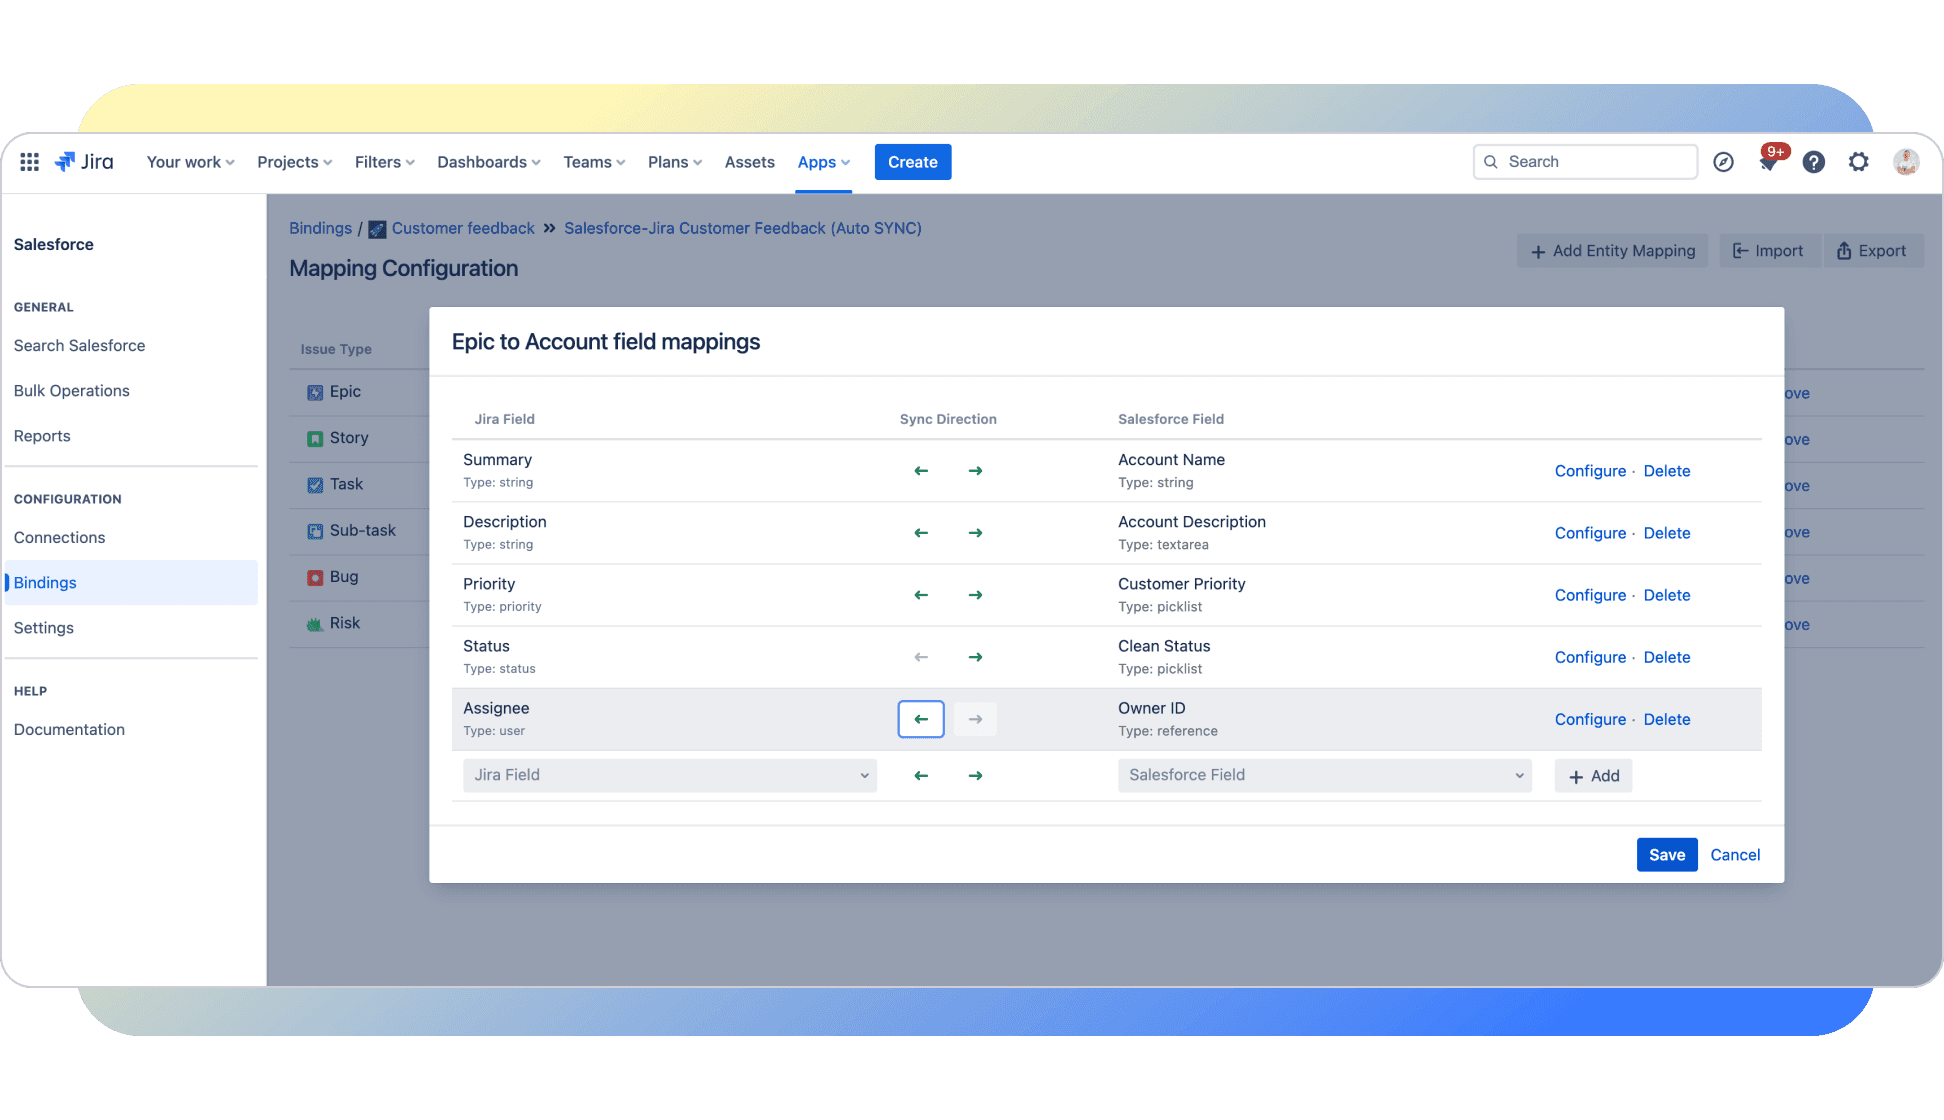The image size is (1944, 1120).
Task: Click Save to confirm field mappings
Action: [1666, 854]
